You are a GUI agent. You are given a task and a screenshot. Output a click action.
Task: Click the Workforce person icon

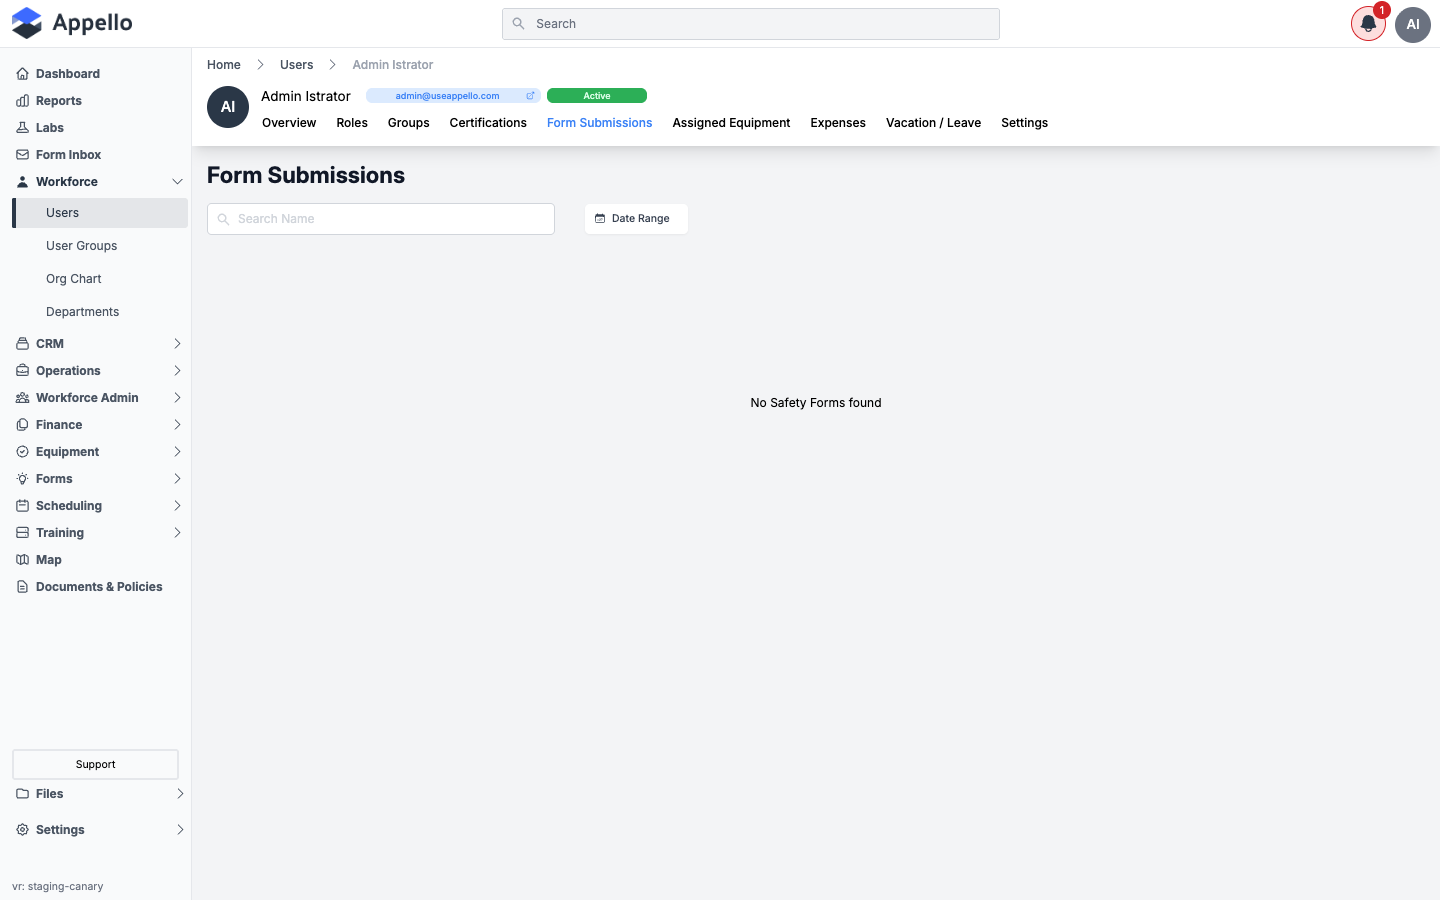pyautogui.click(x=22, y=182)
